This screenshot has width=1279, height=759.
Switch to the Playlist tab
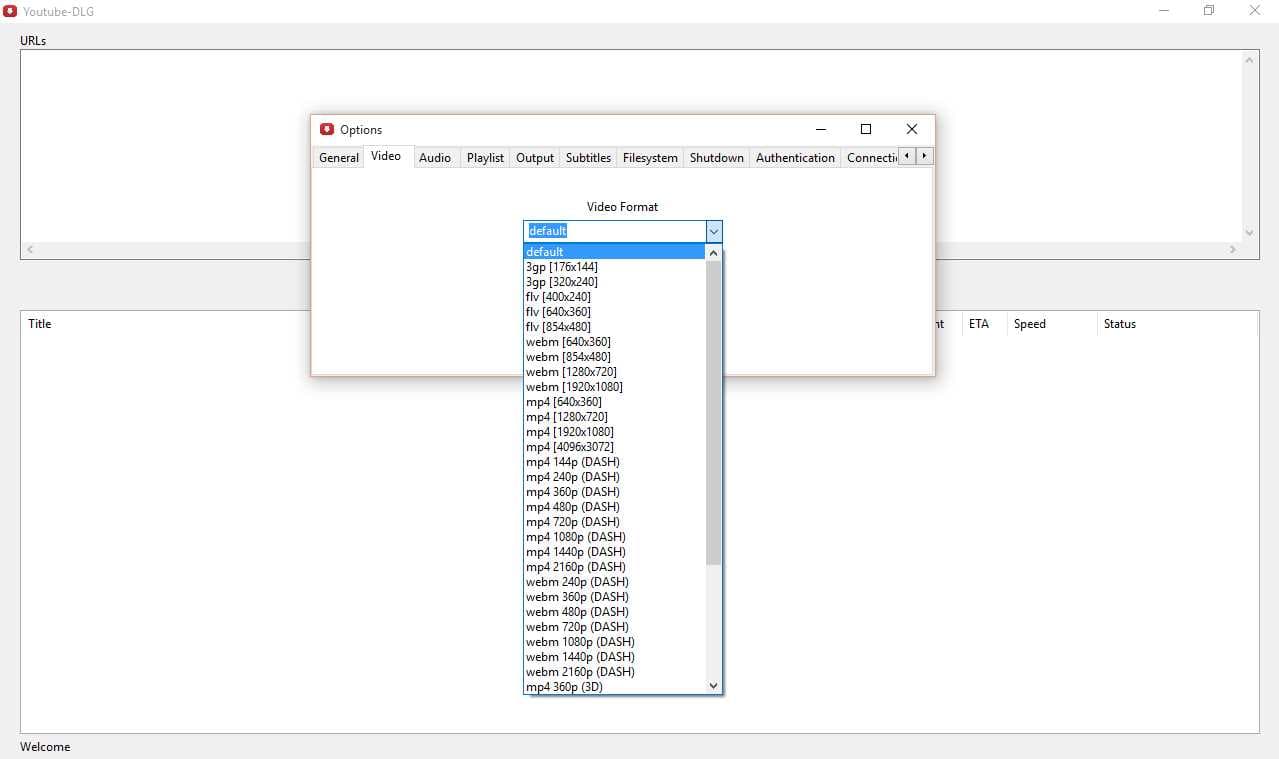pyautogui.click(x=484, y=157)
